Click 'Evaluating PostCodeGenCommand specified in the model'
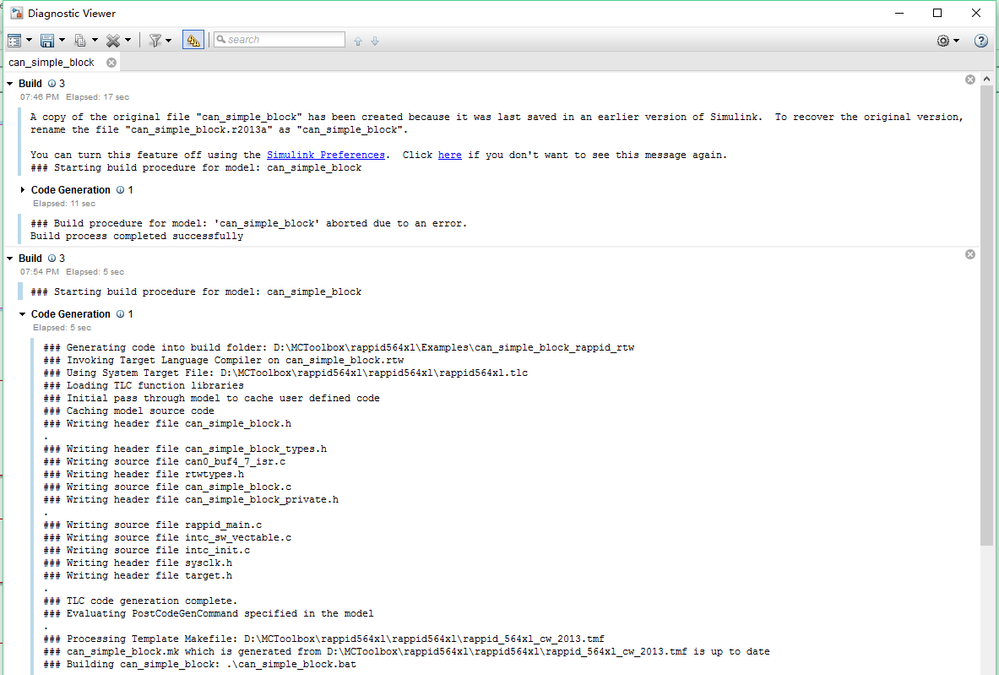The width and height of the screenshot is (999, 675). click(208, 614)
